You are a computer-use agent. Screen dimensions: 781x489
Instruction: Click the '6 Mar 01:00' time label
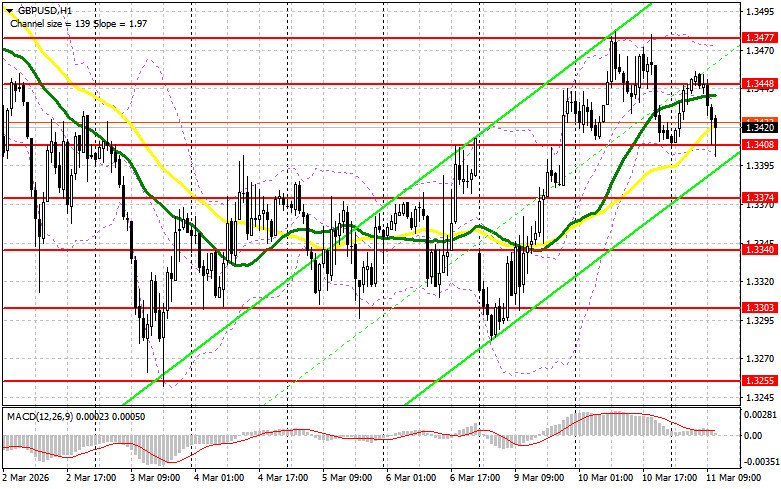tap(411, 478)
